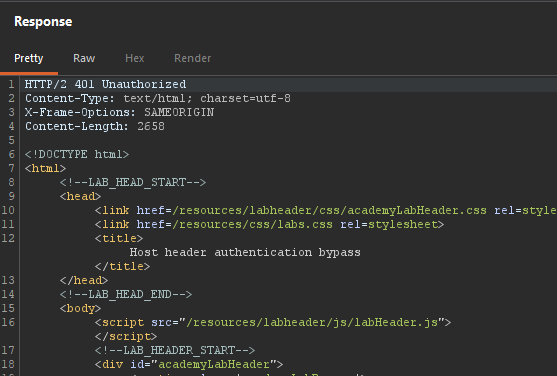Viewport: 557px width, 376px height.
Task: Select the opening <body> tag
Action: (x=80, y=308)
